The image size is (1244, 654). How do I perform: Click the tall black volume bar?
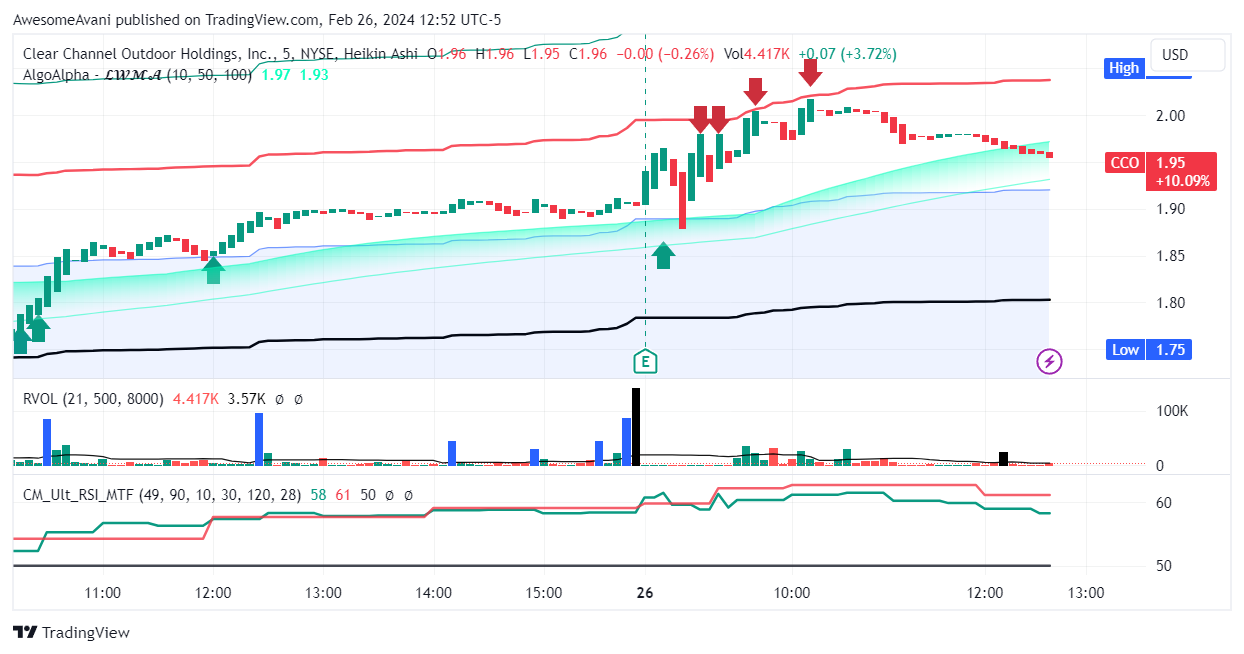pyautogui.click(x=635, y=426)
